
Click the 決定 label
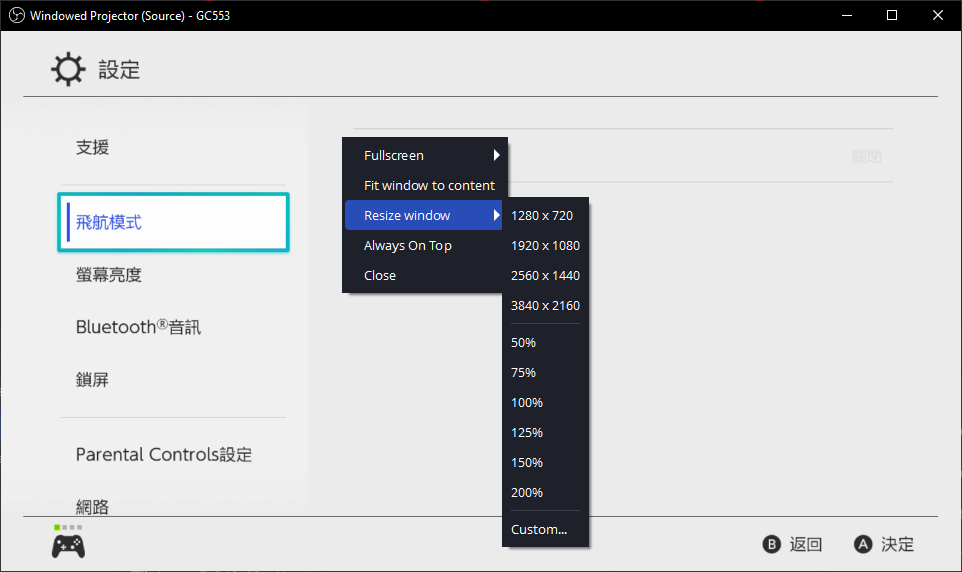tap(898, 544)
